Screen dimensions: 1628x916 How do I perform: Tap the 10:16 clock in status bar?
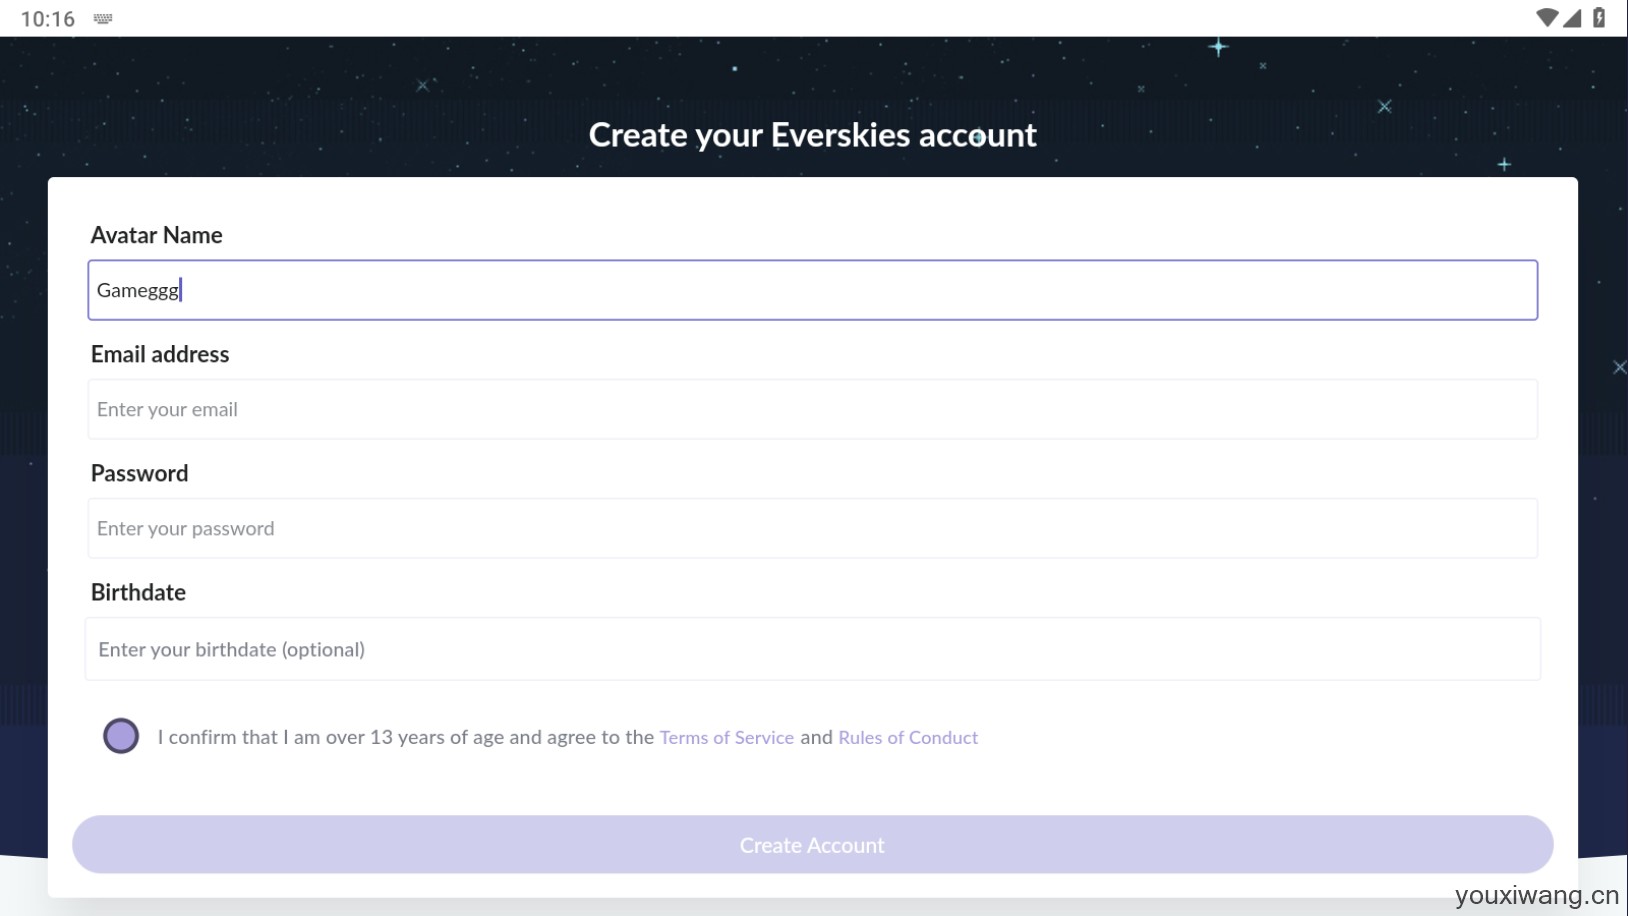tap(48, 19)
